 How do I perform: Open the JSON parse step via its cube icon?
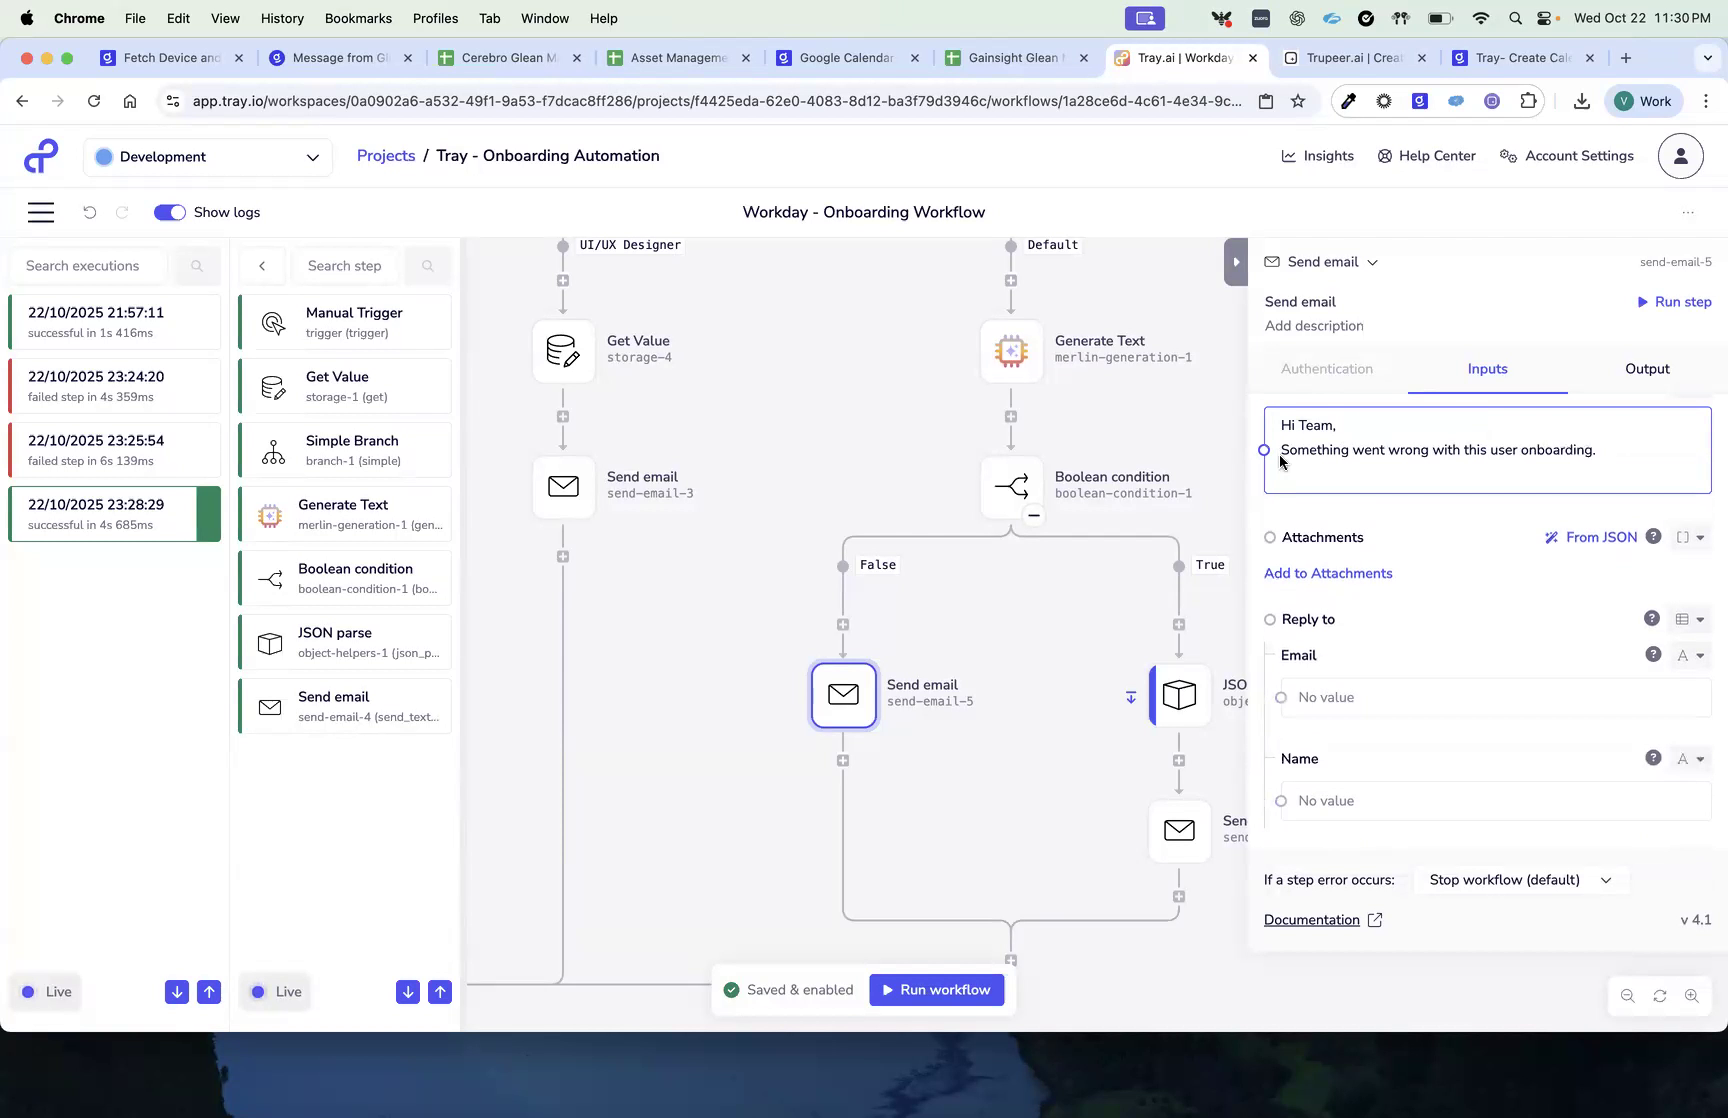(1180, 695)
